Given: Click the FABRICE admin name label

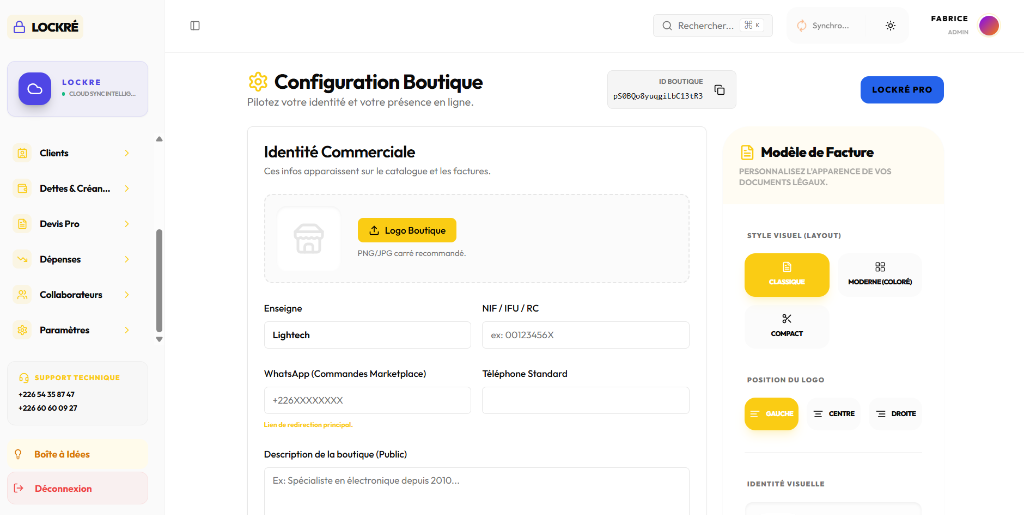Looking at the screenshot, I should (949, 18).
